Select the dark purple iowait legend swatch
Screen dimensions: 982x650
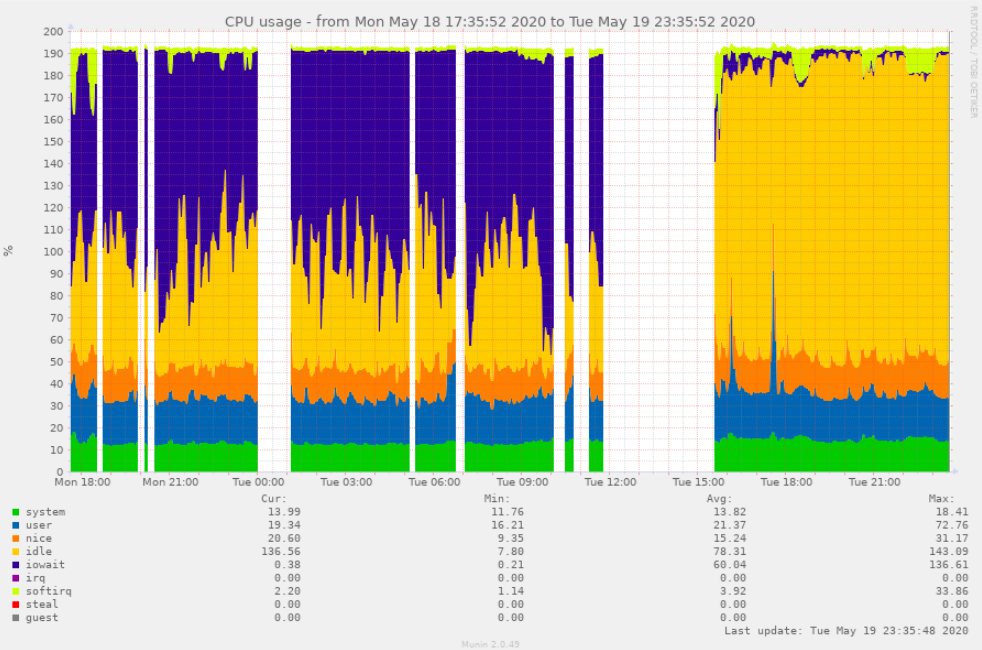pyautogui.click(x=16, y=565)
